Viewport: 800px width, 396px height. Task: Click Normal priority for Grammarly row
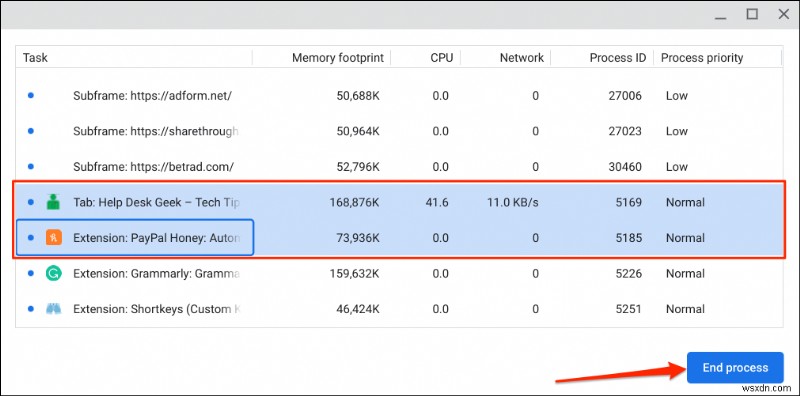(685, 274)
